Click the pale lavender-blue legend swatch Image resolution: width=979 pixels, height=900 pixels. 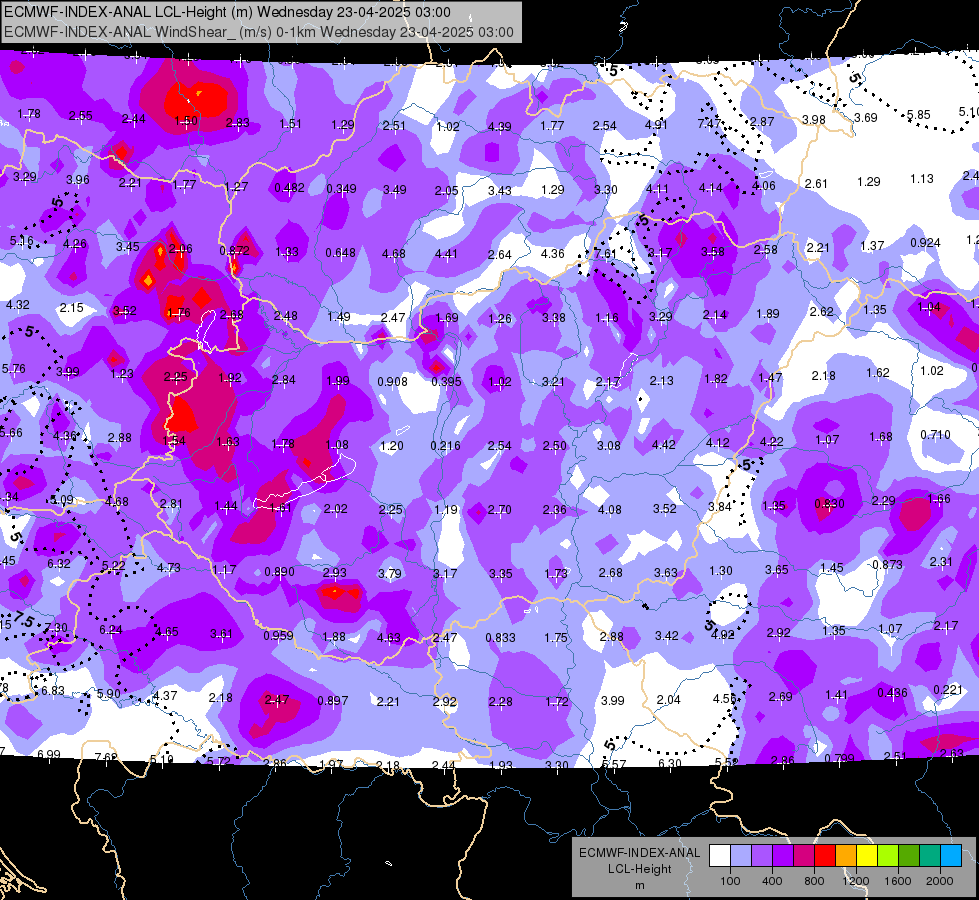point(741,856)
